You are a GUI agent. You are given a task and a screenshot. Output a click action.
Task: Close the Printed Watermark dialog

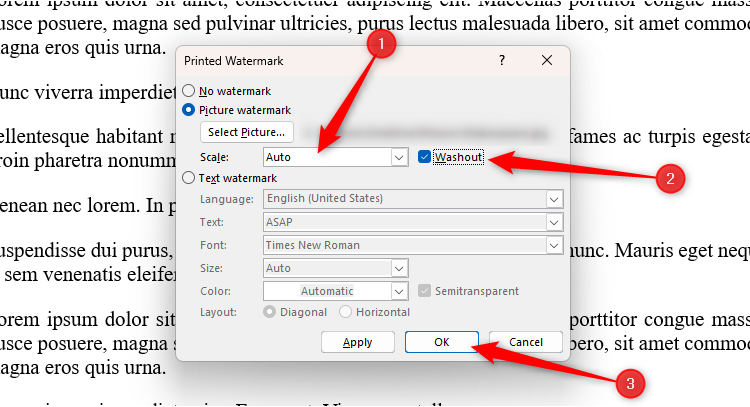pyautogui.click(x=547, y=60)
